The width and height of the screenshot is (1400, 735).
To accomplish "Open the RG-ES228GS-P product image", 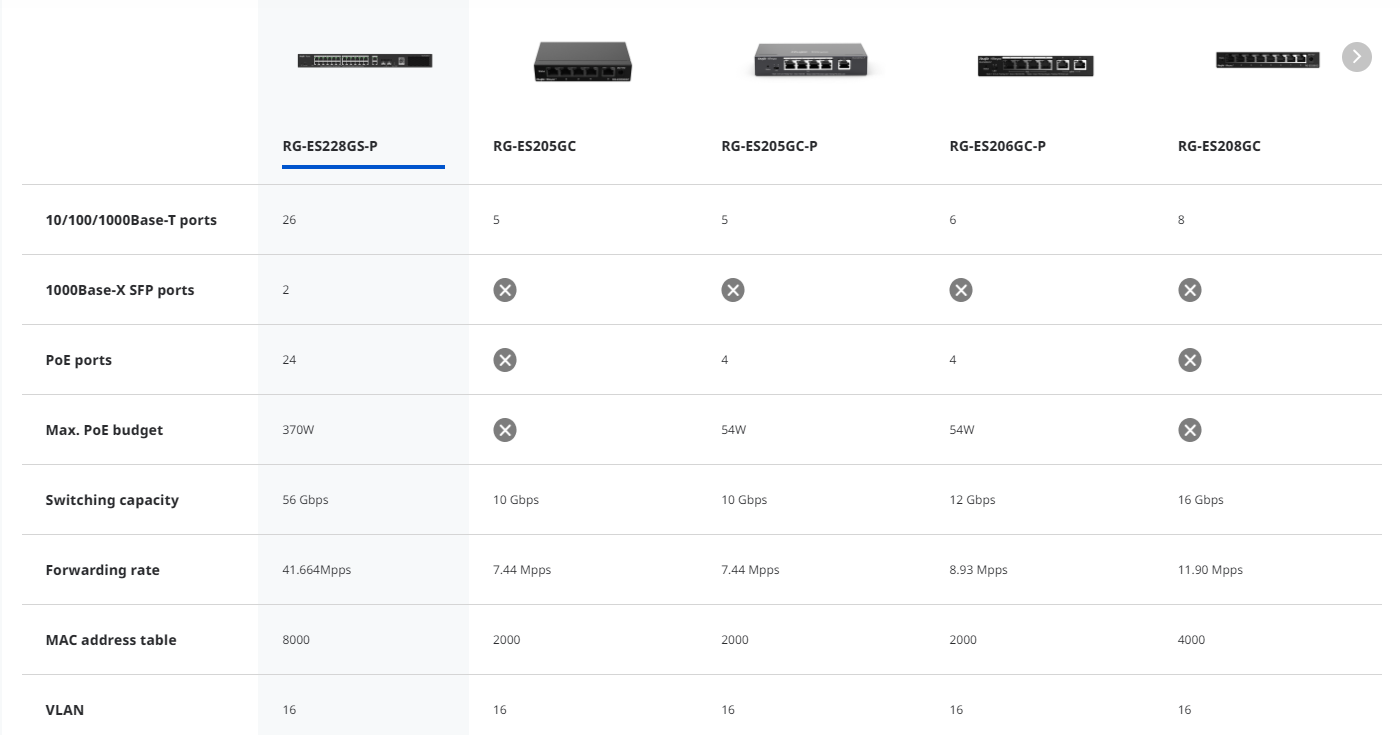I will click(x=364, y=61).
